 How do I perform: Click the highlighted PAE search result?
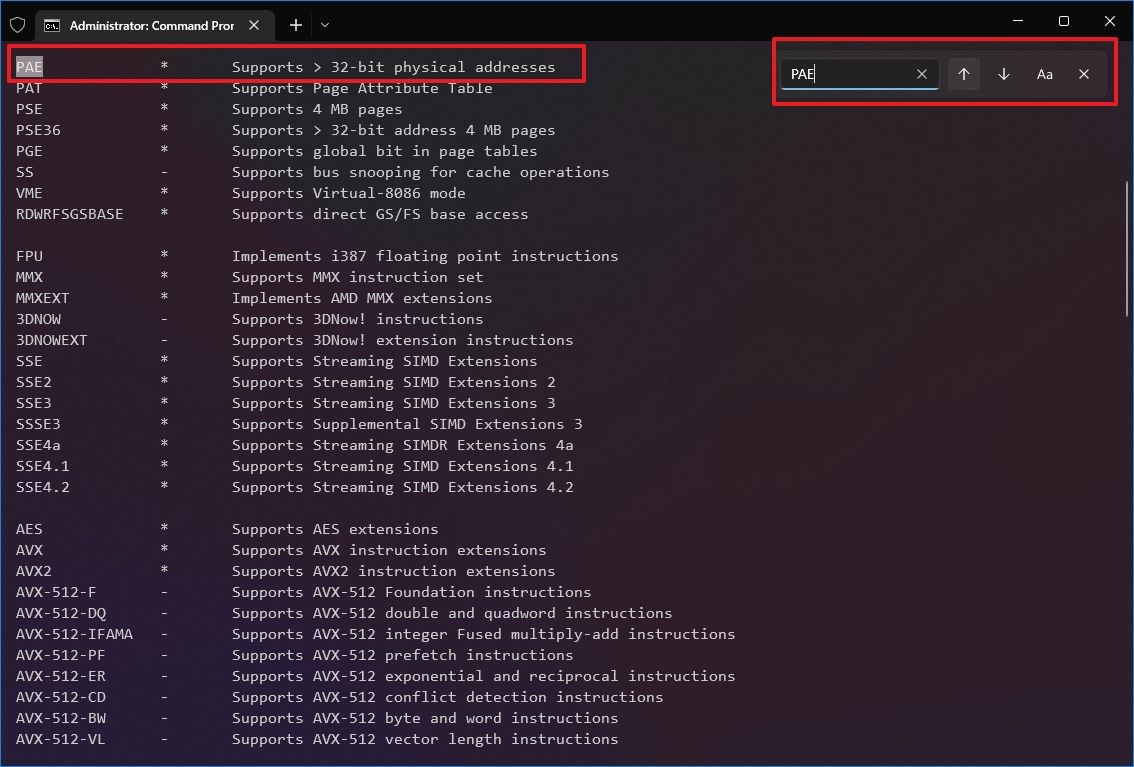[x=28, y=66]
